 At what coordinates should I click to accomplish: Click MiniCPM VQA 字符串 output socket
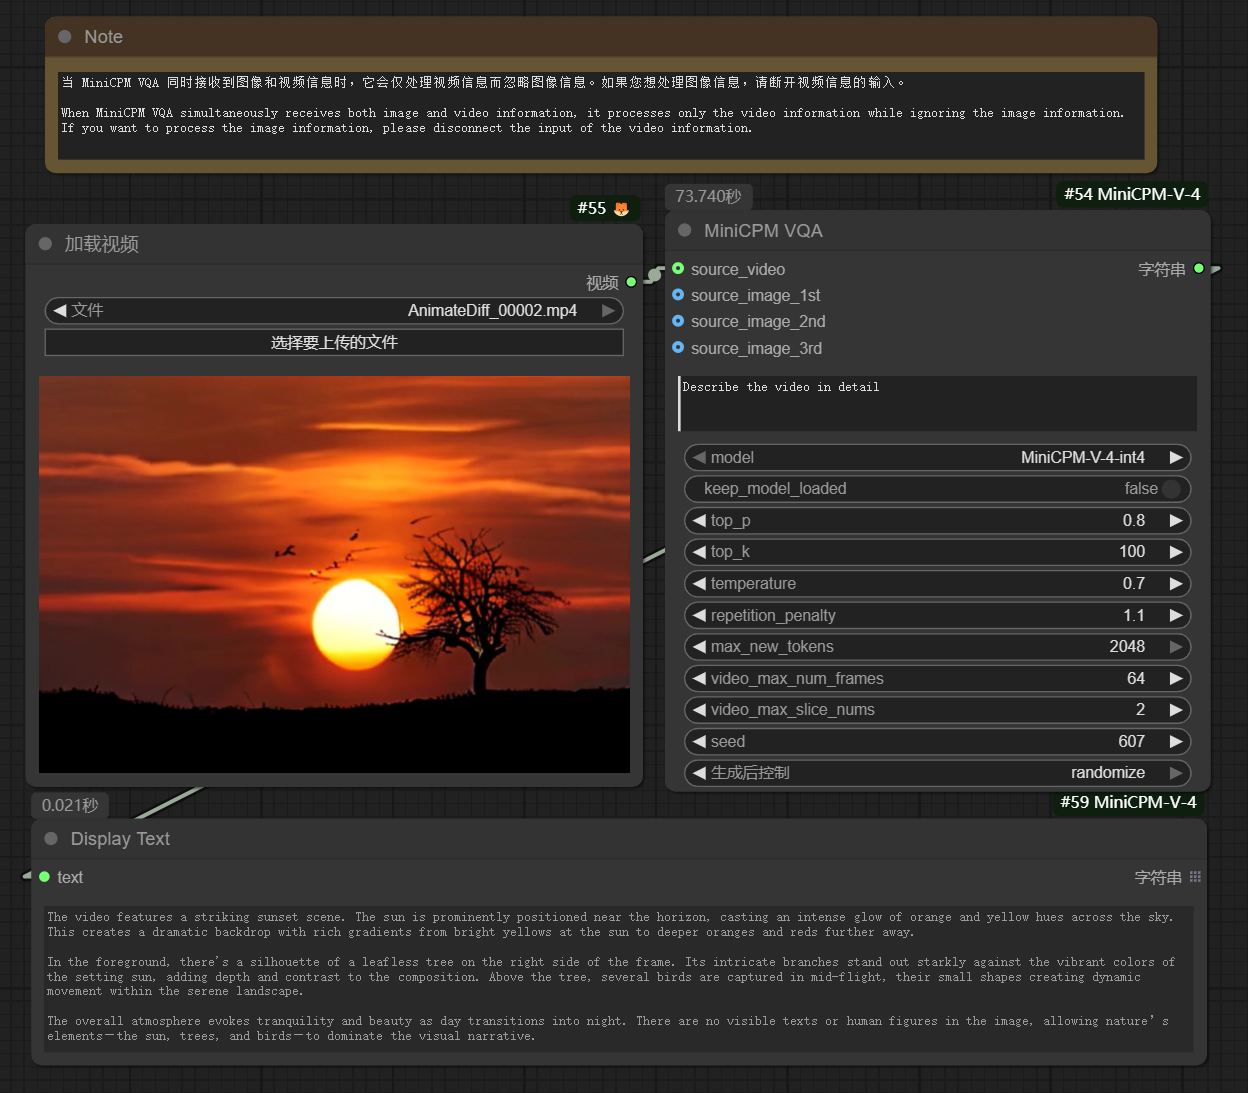1199,269
